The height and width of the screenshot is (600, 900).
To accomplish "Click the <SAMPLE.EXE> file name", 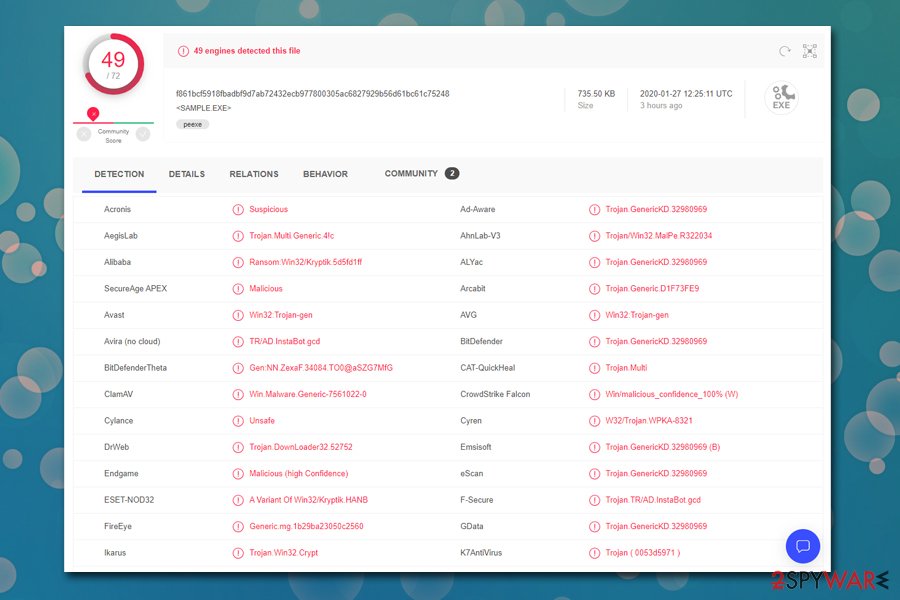I will (x=203, y=108).
